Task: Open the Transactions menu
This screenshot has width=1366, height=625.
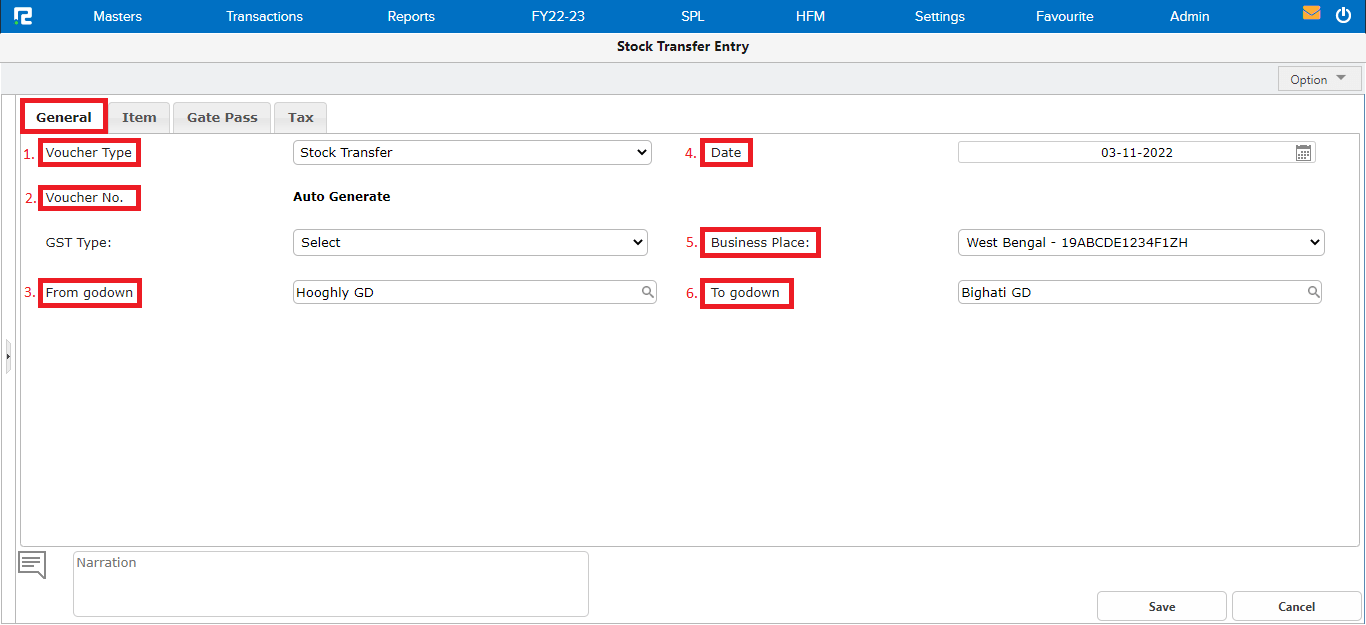Action: tap(264, 16)
